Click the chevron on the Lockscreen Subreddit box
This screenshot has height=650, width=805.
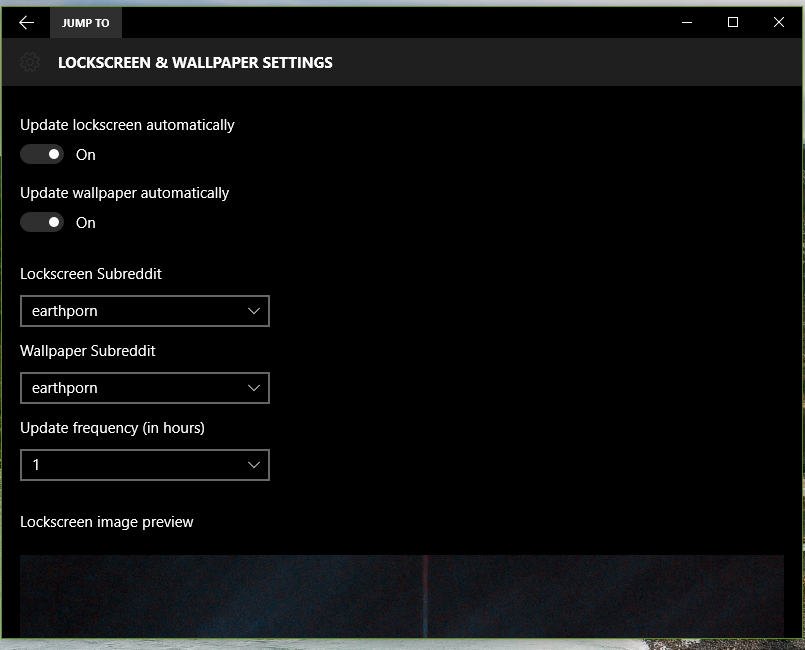tap(253, 311)
